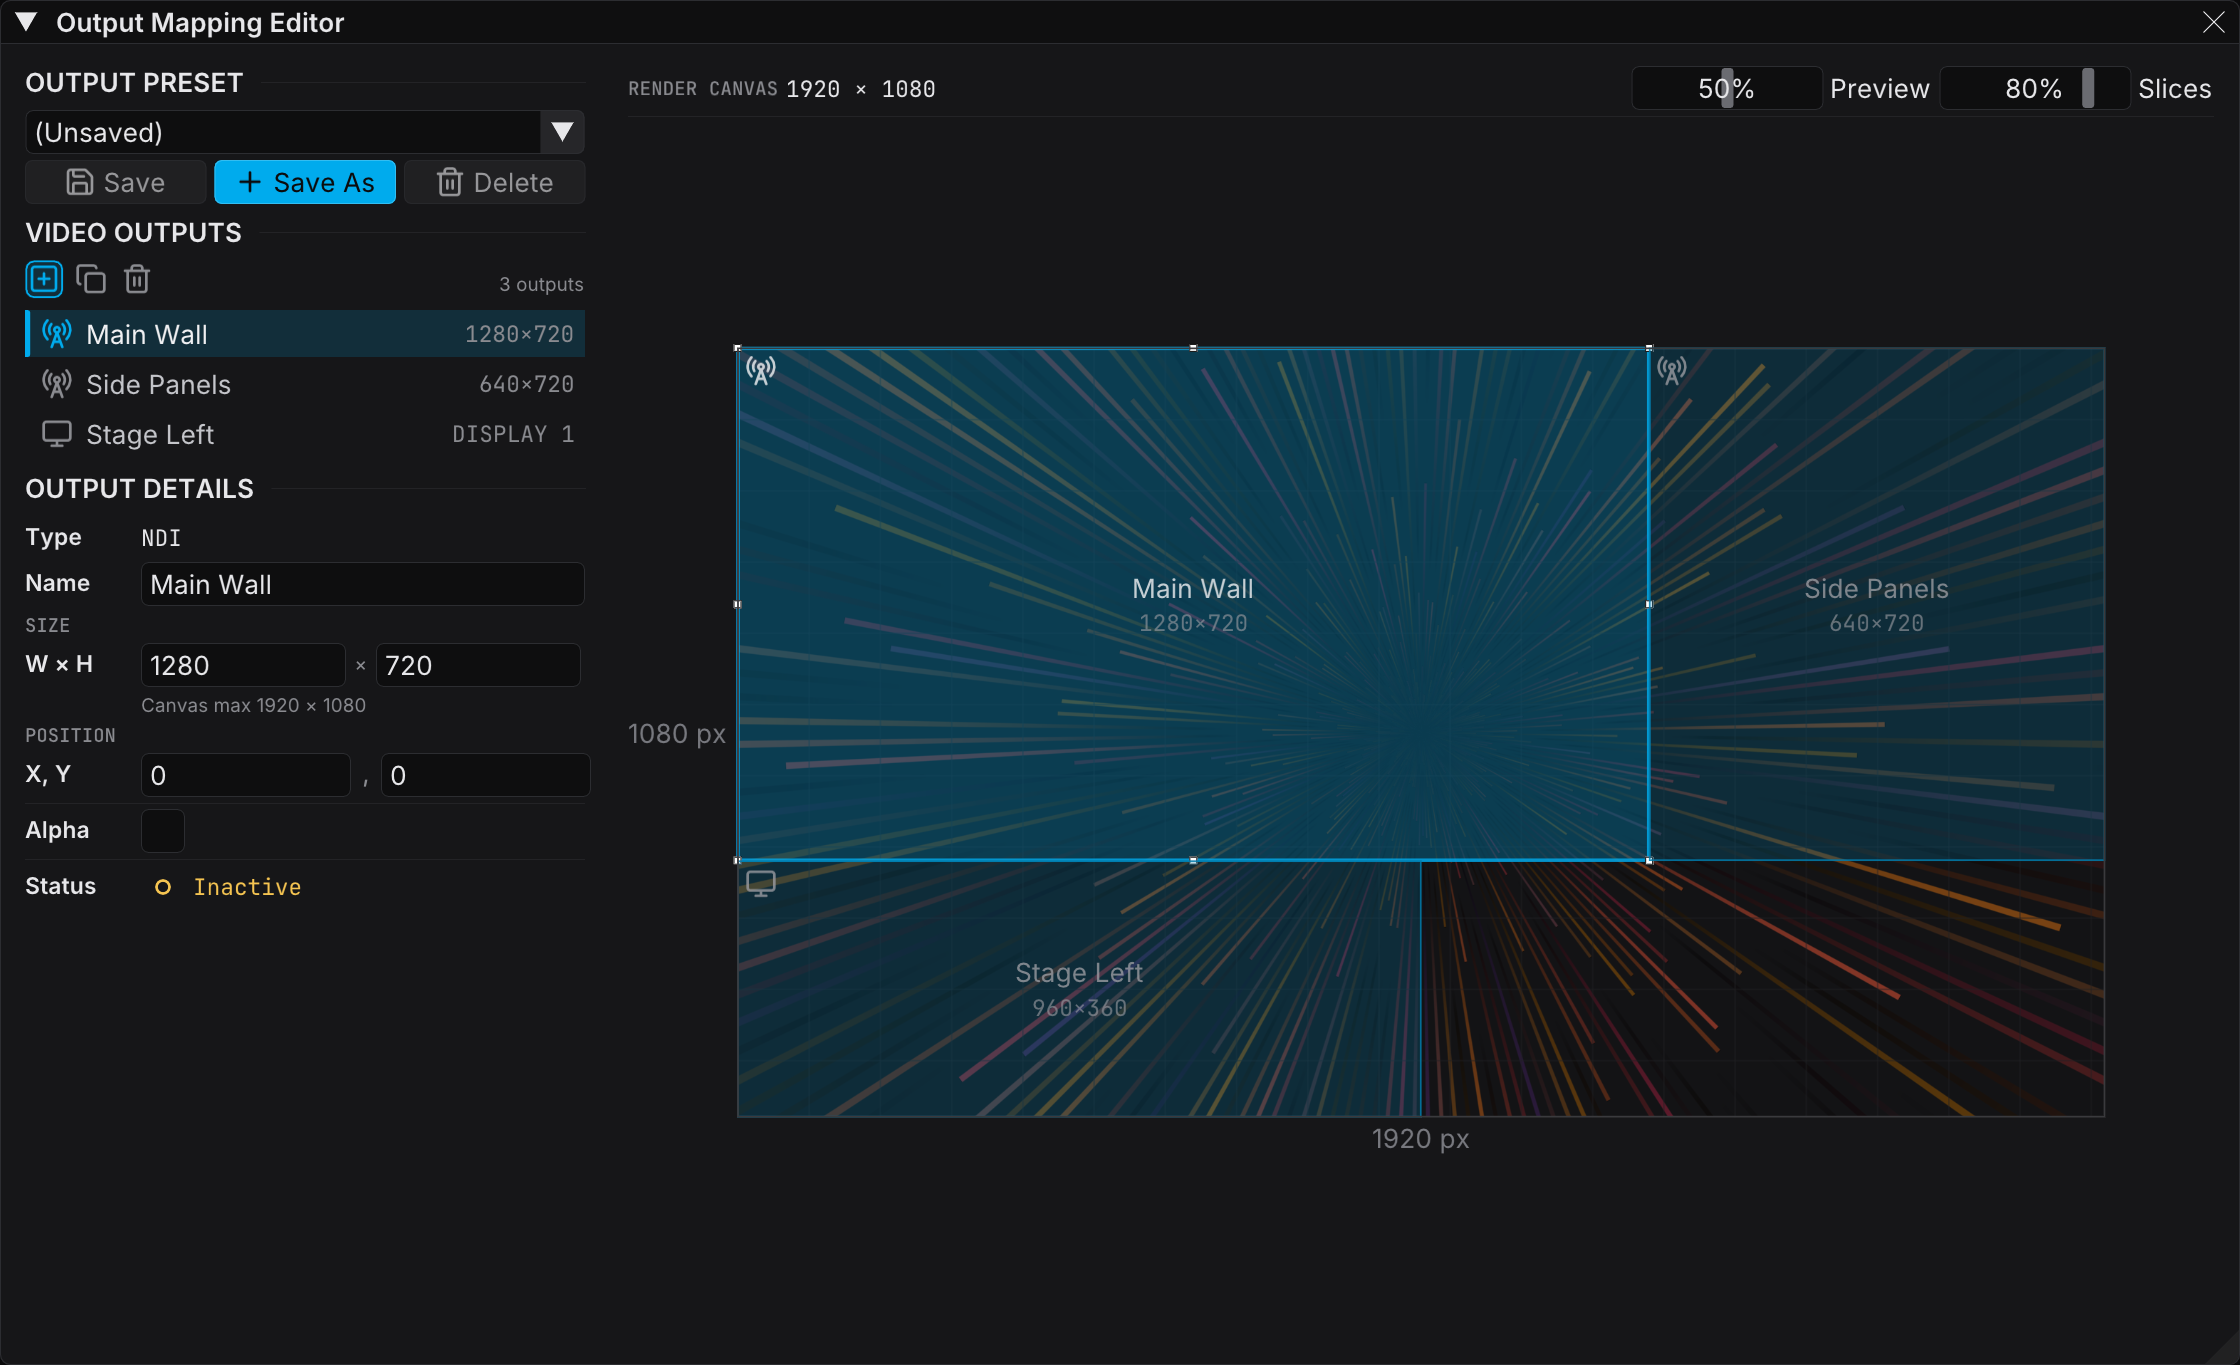Click the bottom-center resize handle of Main Wall

click(x=1193, y=860)
